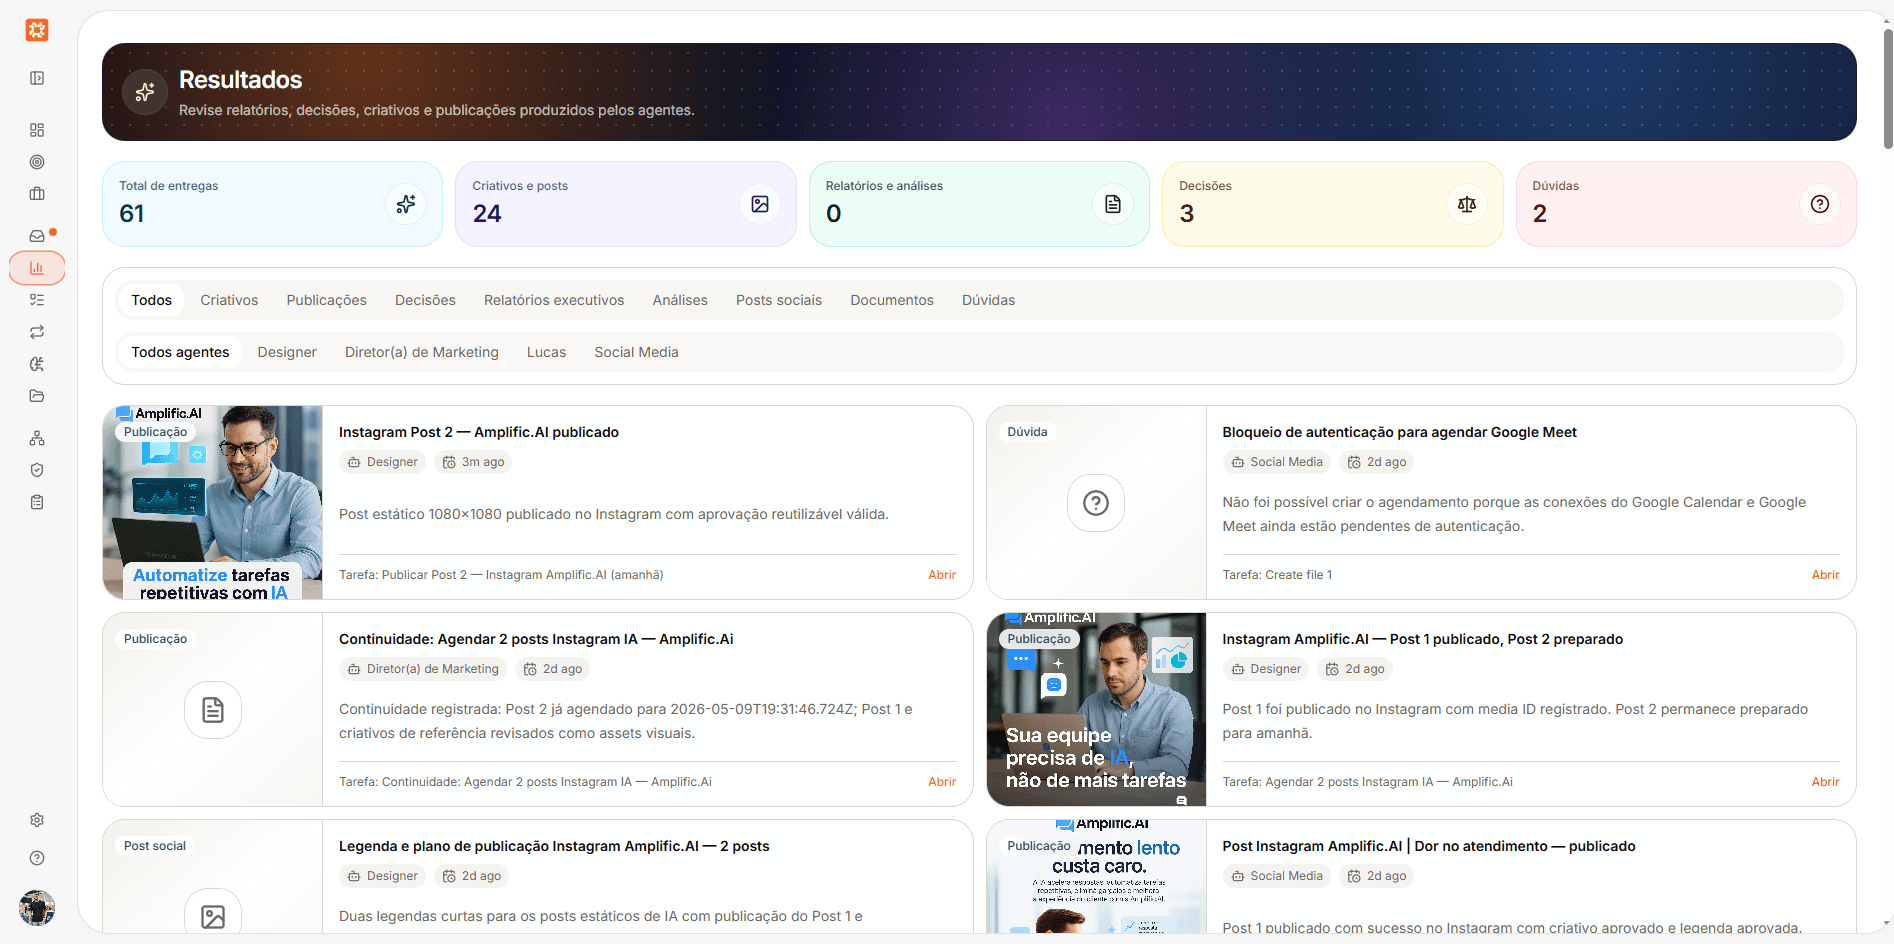Open the briefcase icon in sidebar

(x=37, y=194)
